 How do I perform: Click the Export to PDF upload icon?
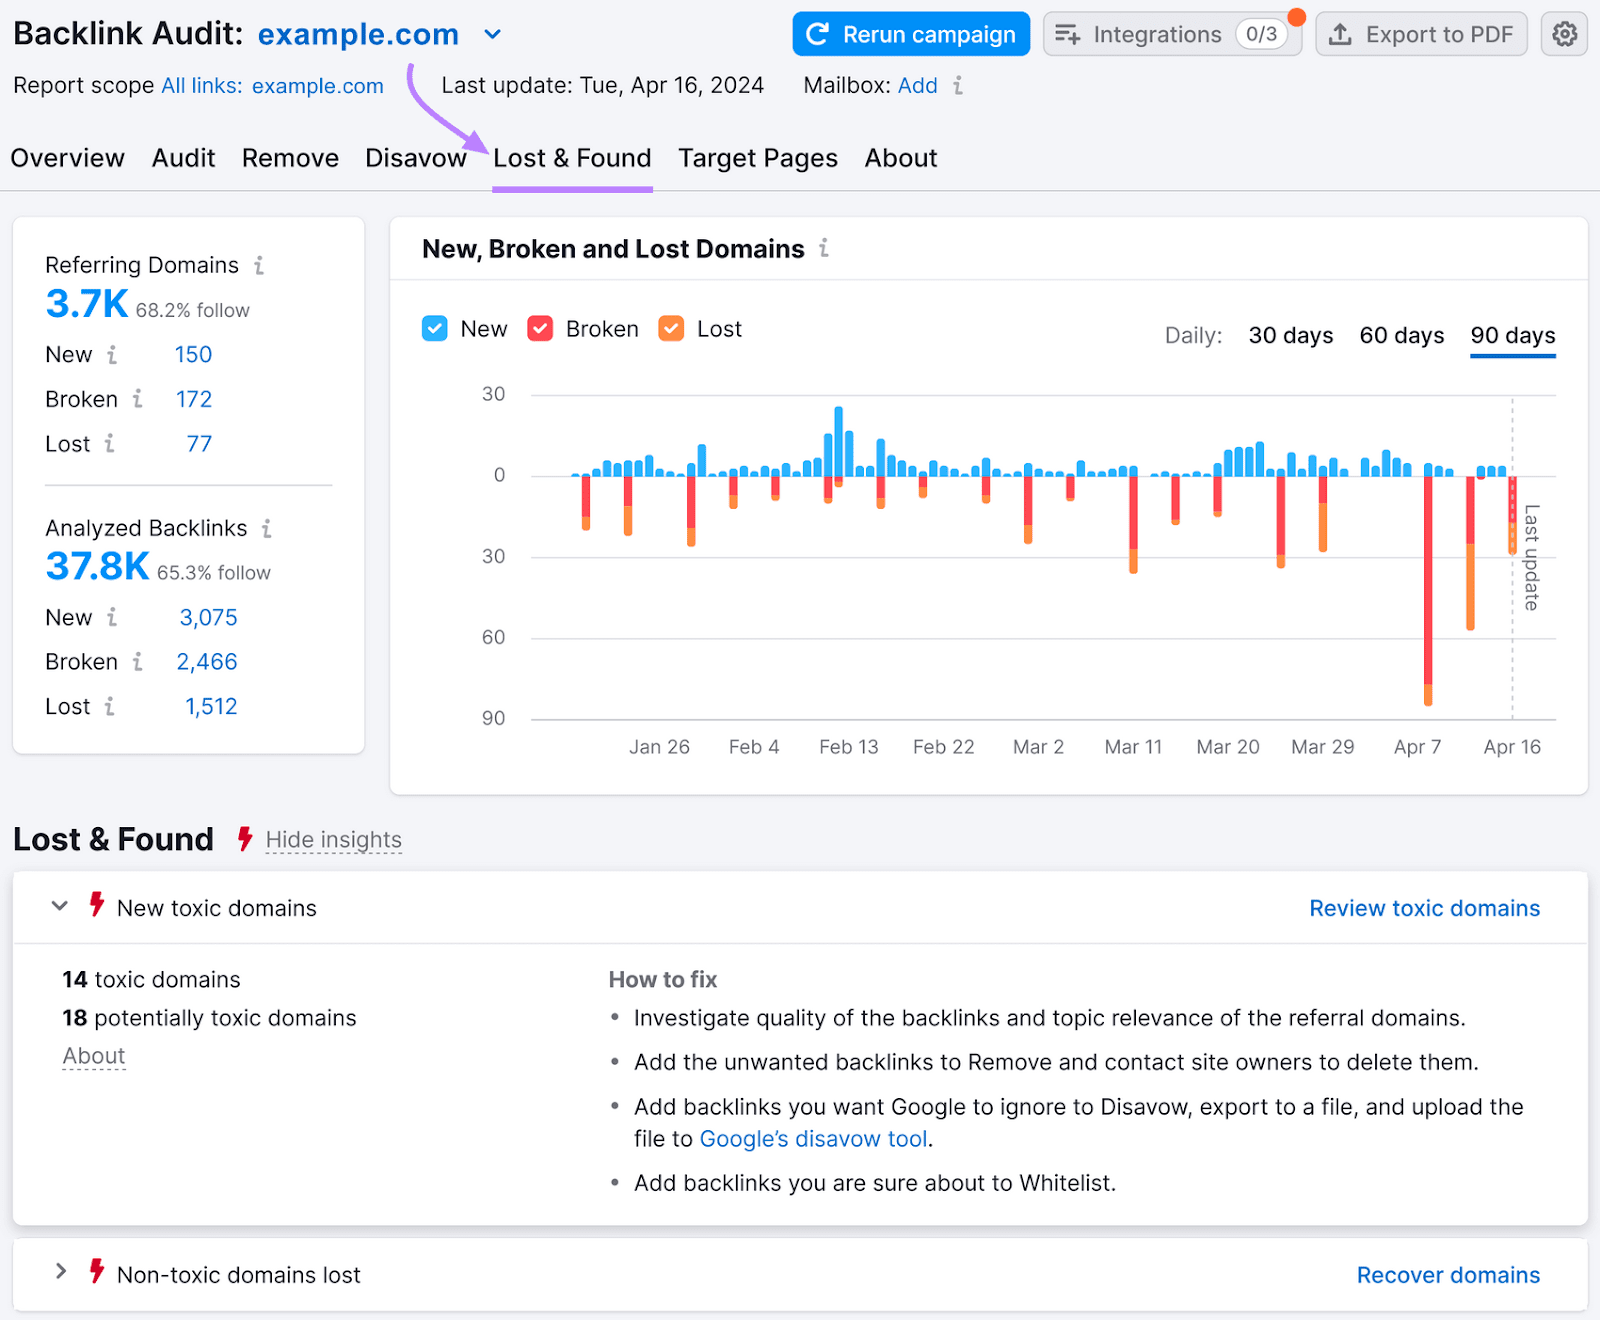pyautogui.click(x=1338, y=33)
